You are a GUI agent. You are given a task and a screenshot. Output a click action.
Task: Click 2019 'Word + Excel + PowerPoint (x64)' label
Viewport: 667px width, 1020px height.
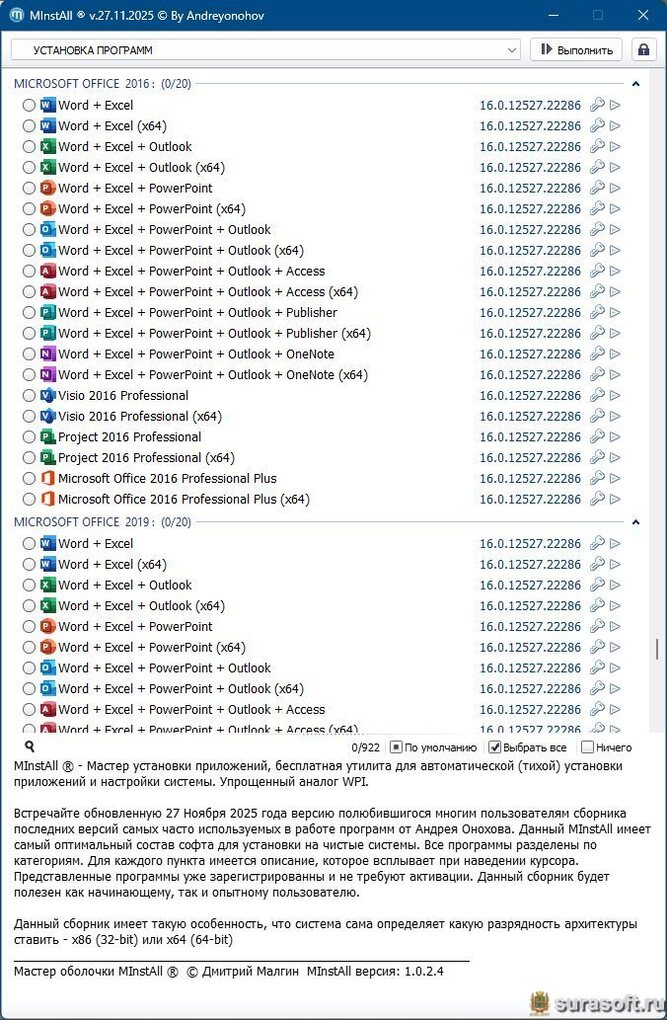(x=152, y=648)
